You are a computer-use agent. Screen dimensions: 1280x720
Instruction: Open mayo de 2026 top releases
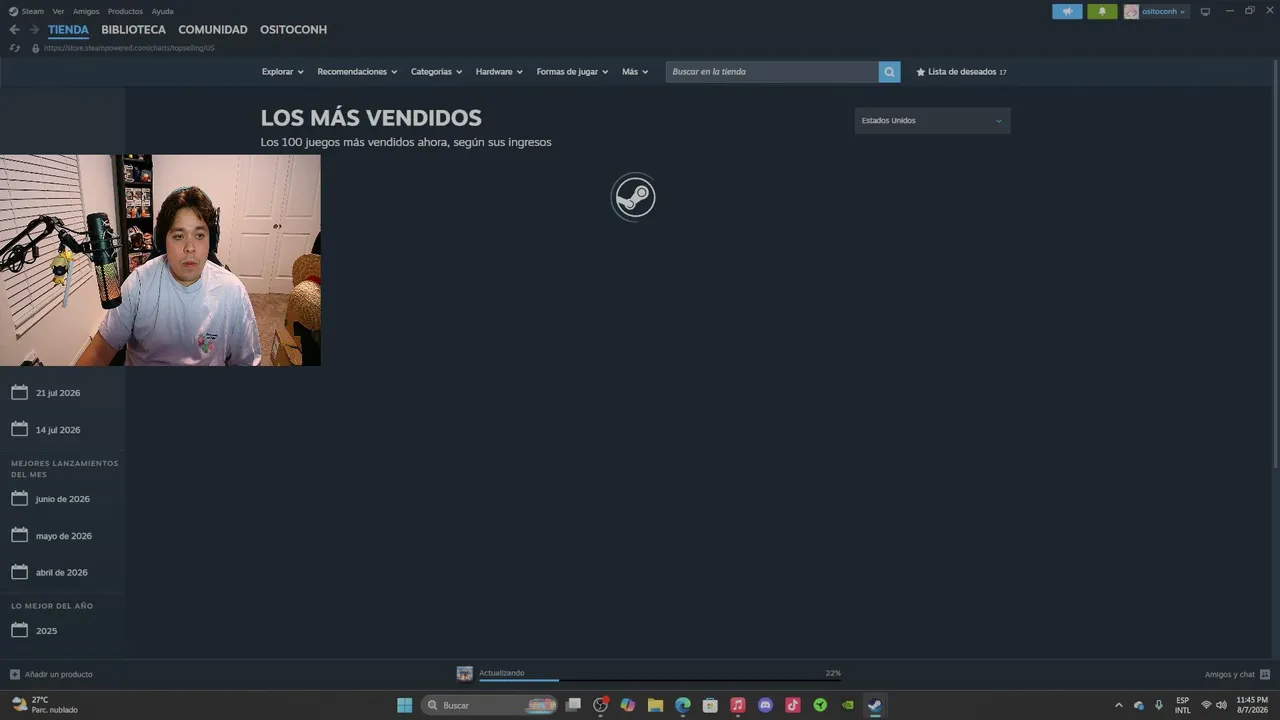tap(62, 536)
